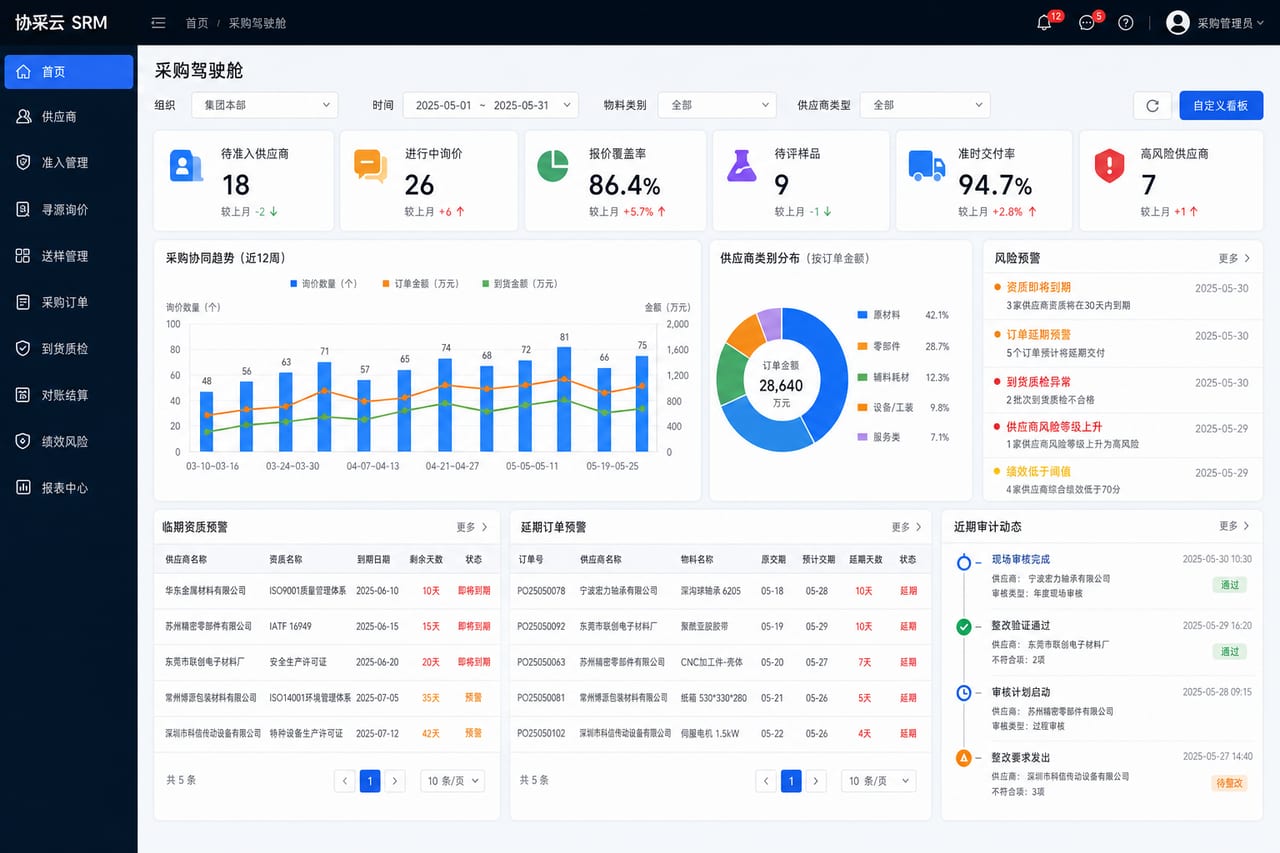Click the 原材料 blue legend swatch
Viewport: 1280px width, 853px height.
pos(862,315)
